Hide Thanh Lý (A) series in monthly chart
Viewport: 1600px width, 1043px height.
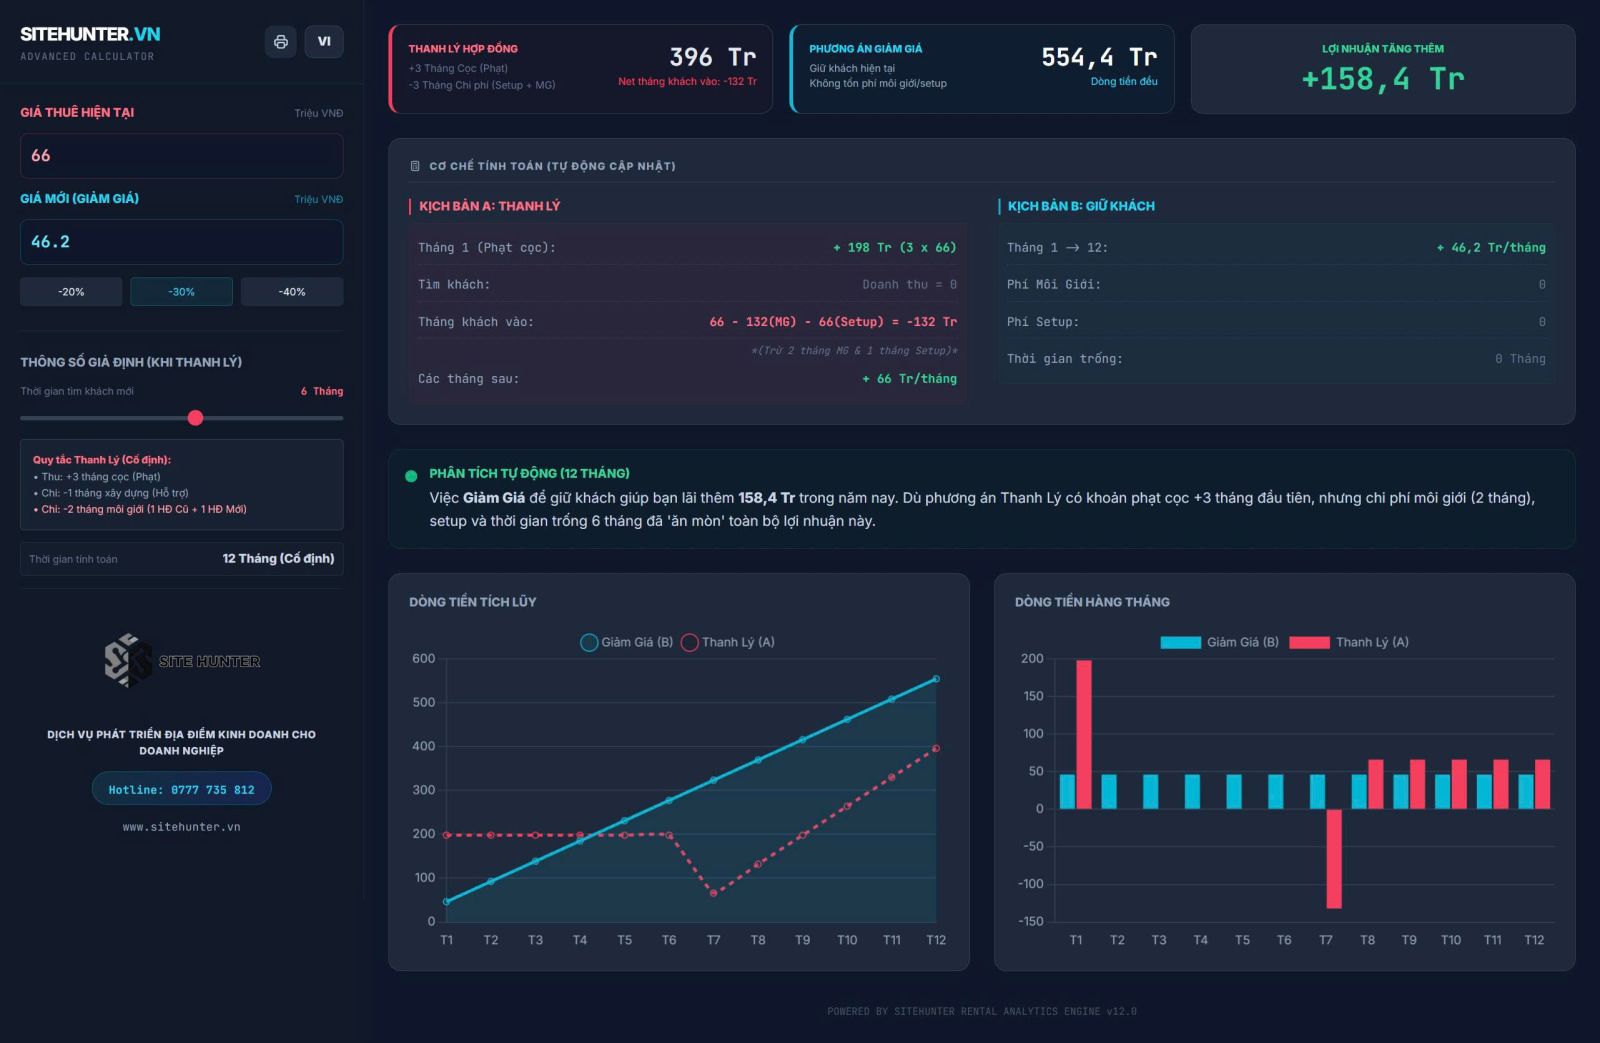point(1348,642)
